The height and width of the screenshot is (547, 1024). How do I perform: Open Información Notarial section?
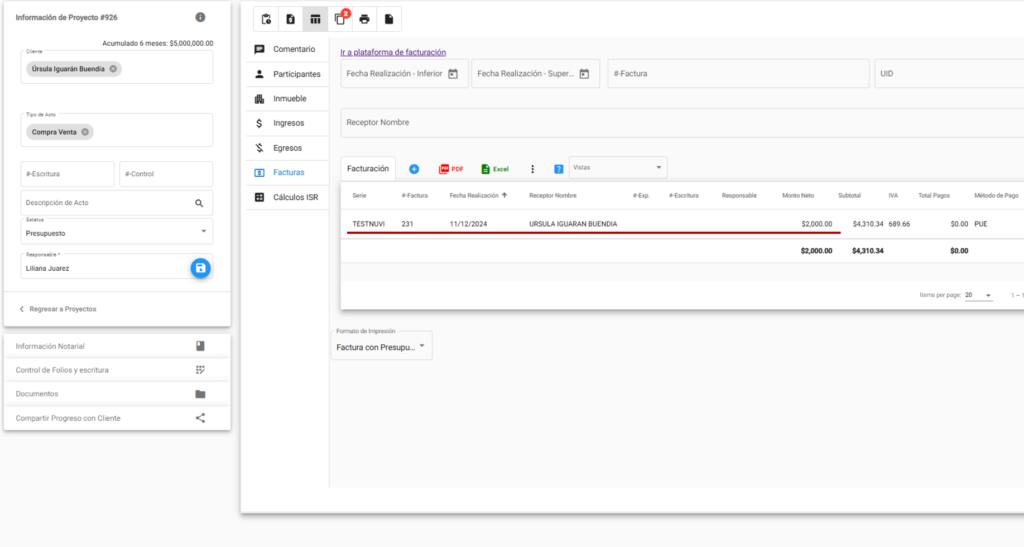[117, 346]
